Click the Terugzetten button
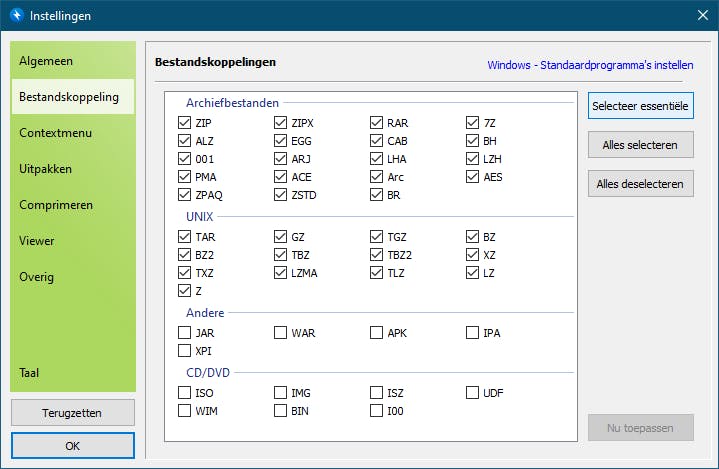Viewport: 719px width, 469px height. tap(72, 412)
